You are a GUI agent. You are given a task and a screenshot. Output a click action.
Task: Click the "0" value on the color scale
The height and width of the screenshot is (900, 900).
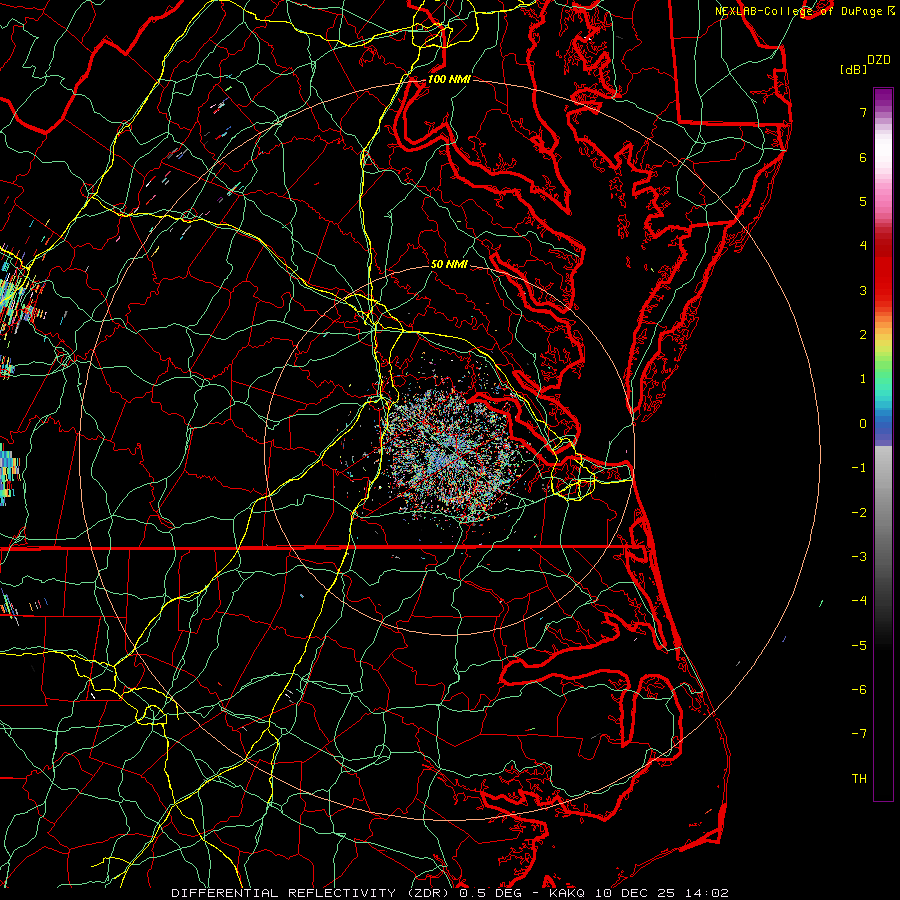click(x=863, y=424)
